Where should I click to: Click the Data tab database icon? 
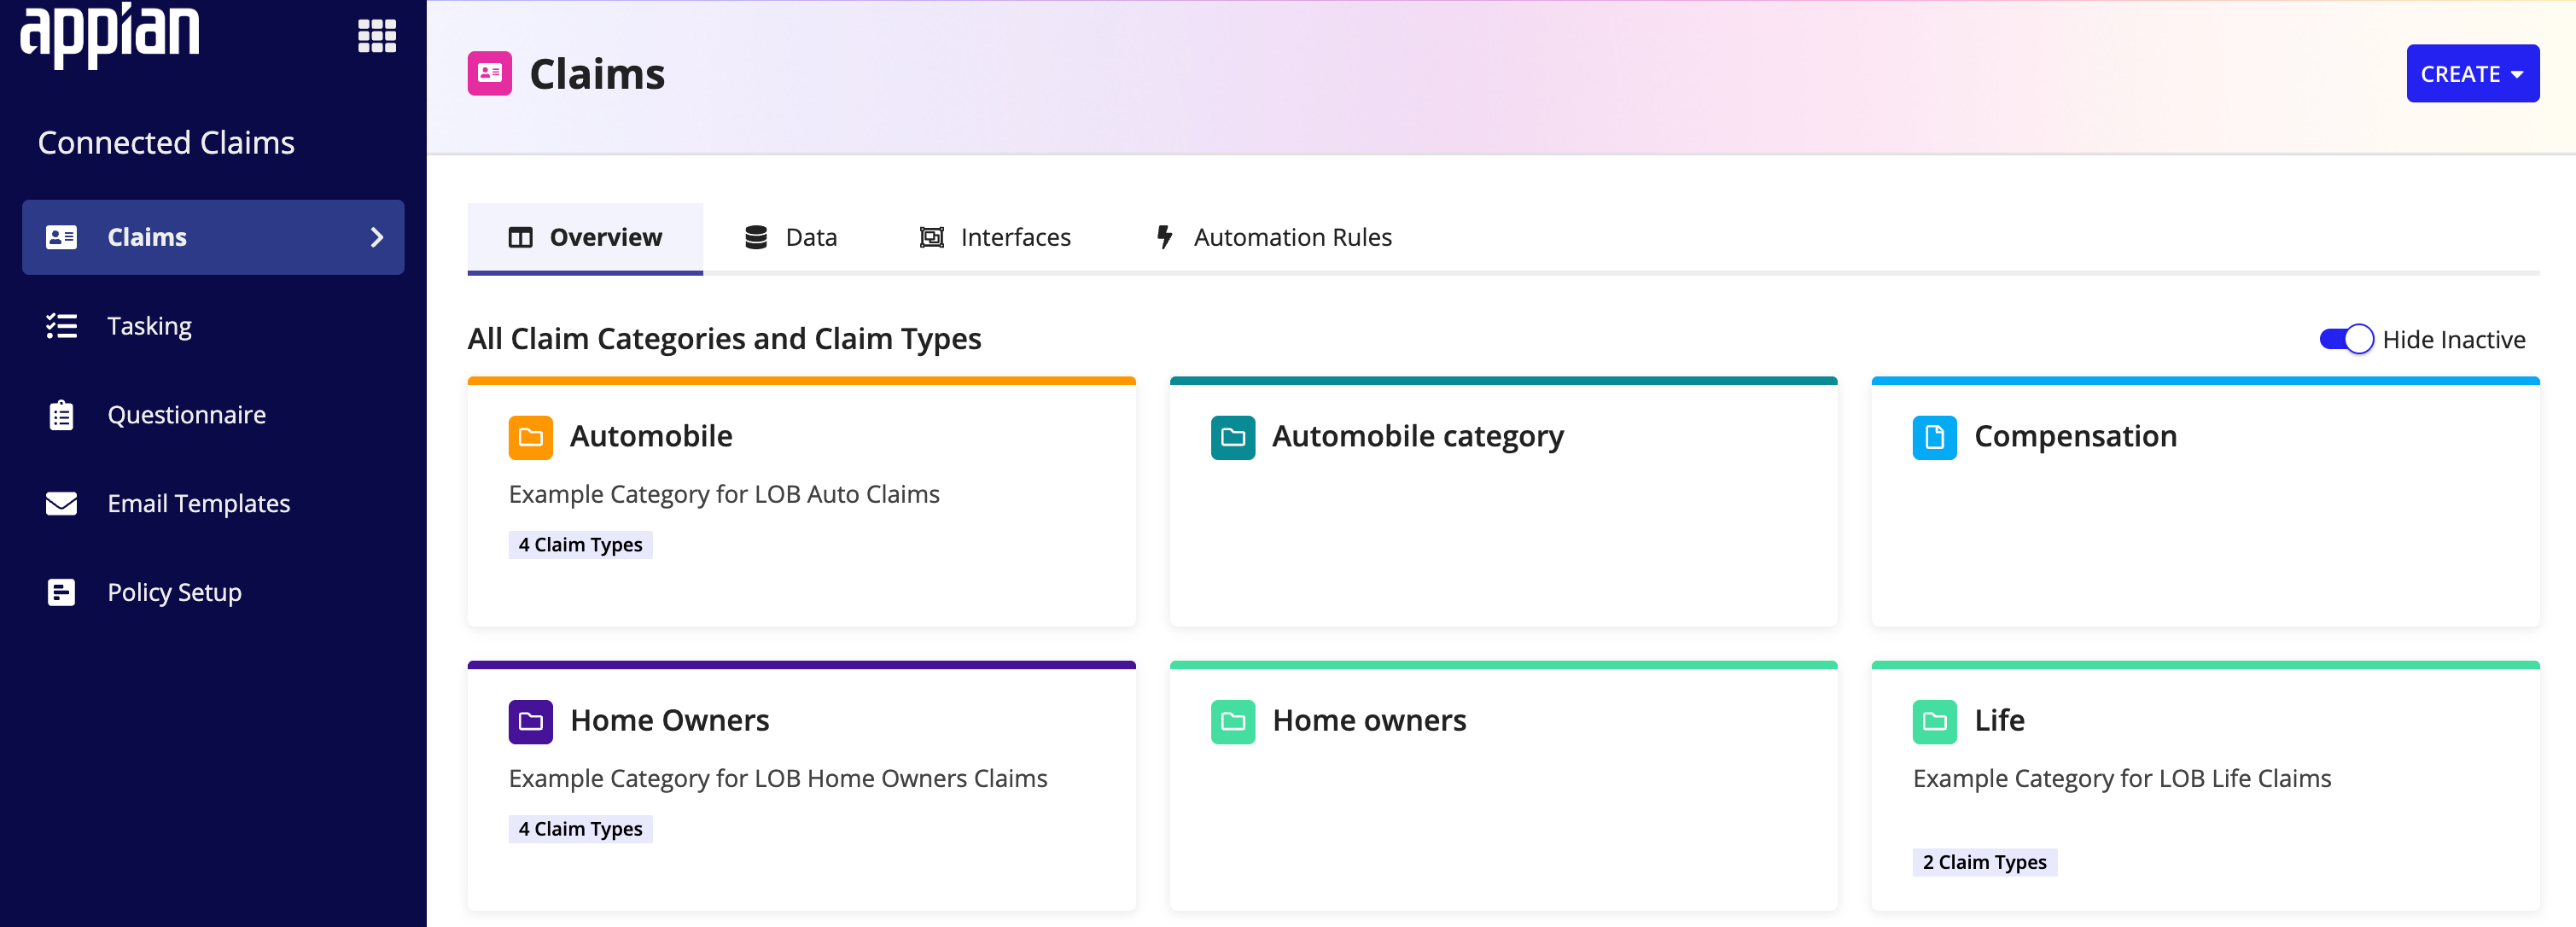click(756, 237)
